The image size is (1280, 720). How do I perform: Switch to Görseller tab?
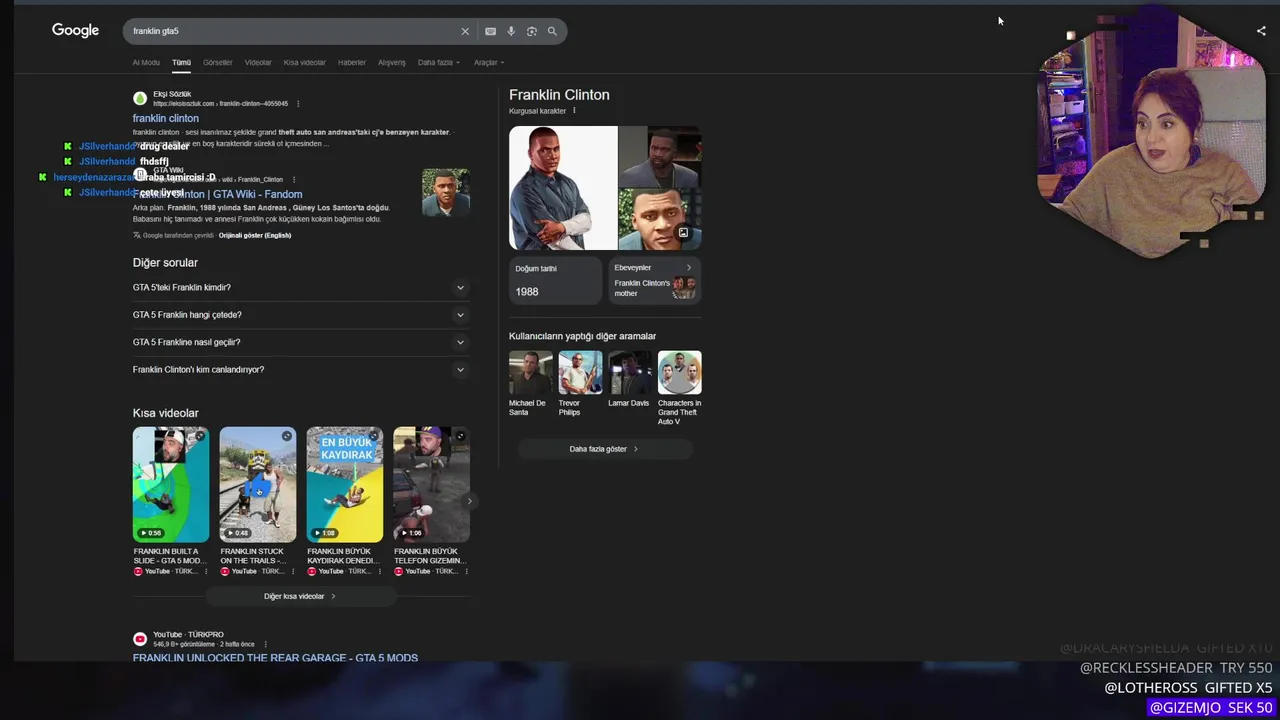pyautogui.click(x=217, y=62)
